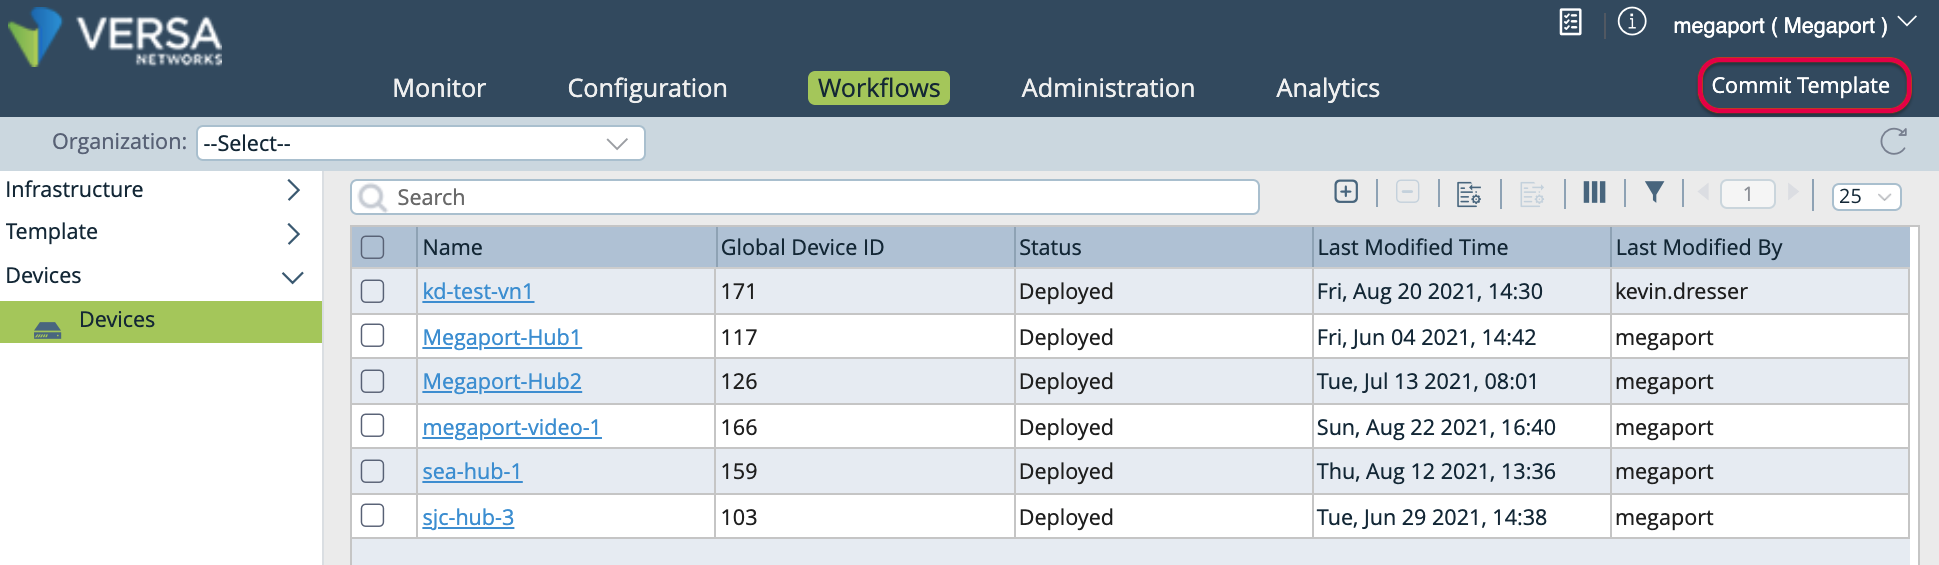Click the import/settings list icon in toolbar
The width and height of the screenshot is (1939, 565).
(x=1469, y=193)
